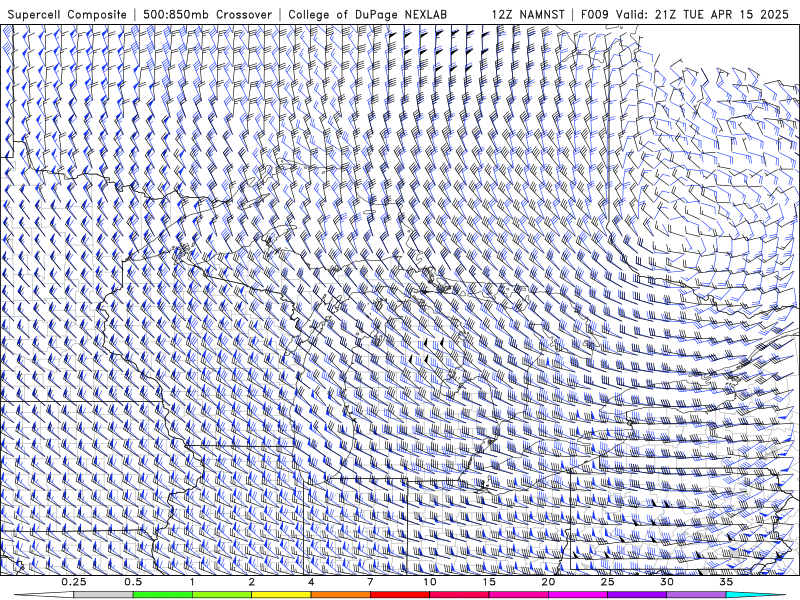Click the legend value 4
Screen dimensions: 800x600
tap(311, 582)
